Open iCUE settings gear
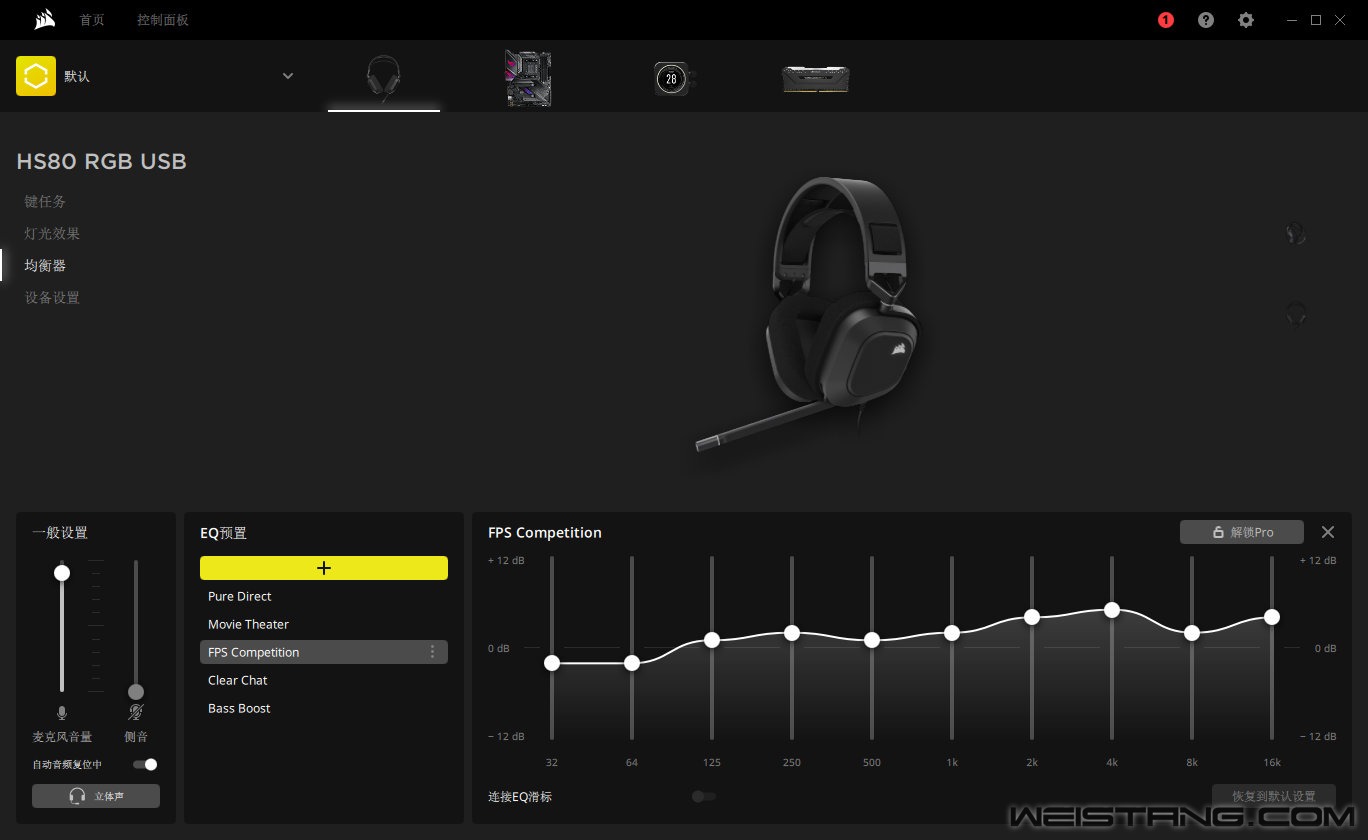This screenshot has width=1368, height=840. point(1246,20)
